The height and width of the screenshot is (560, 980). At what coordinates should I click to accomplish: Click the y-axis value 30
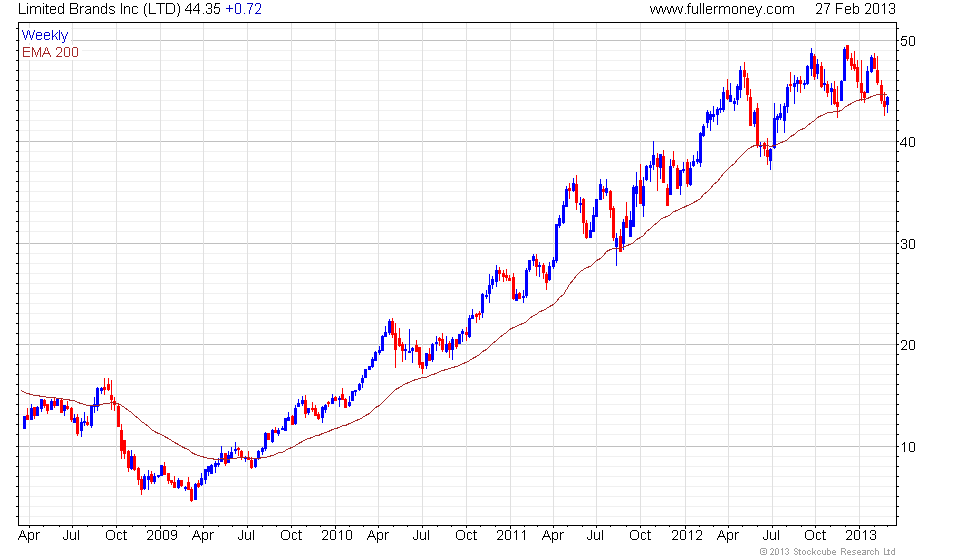click(x=908, y=244)
